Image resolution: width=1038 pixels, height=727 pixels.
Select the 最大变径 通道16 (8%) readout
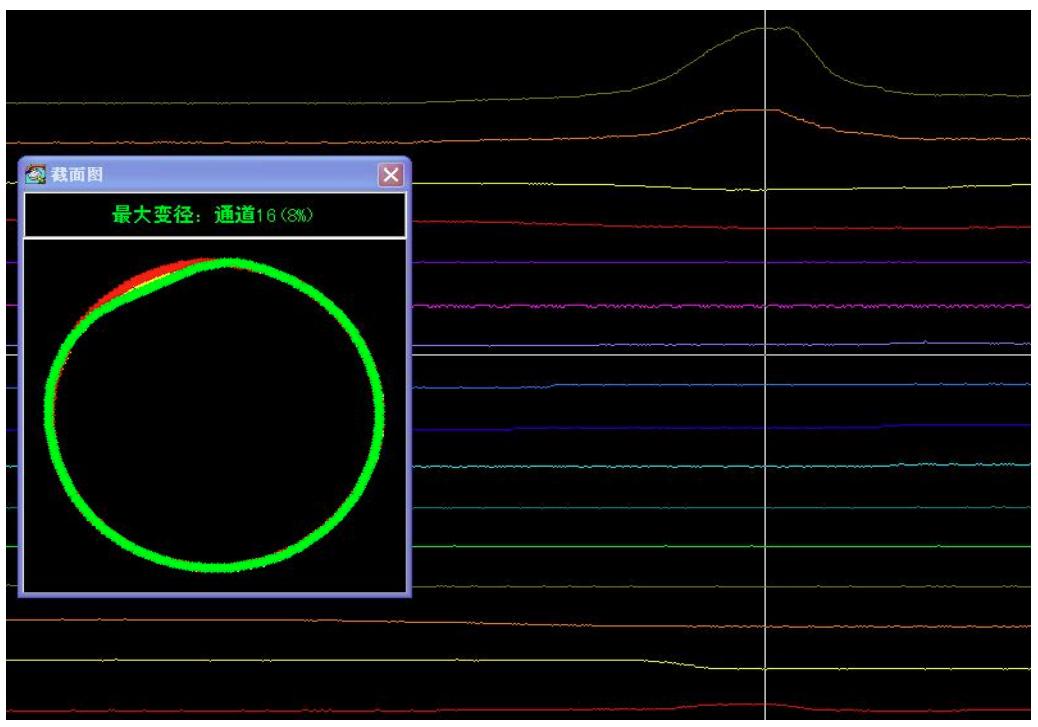pos(214,215)
